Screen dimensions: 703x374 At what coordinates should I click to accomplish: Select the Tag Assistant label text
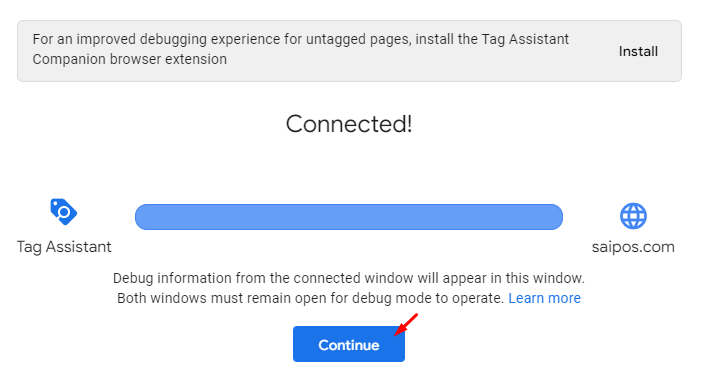[x=64, y=247]
